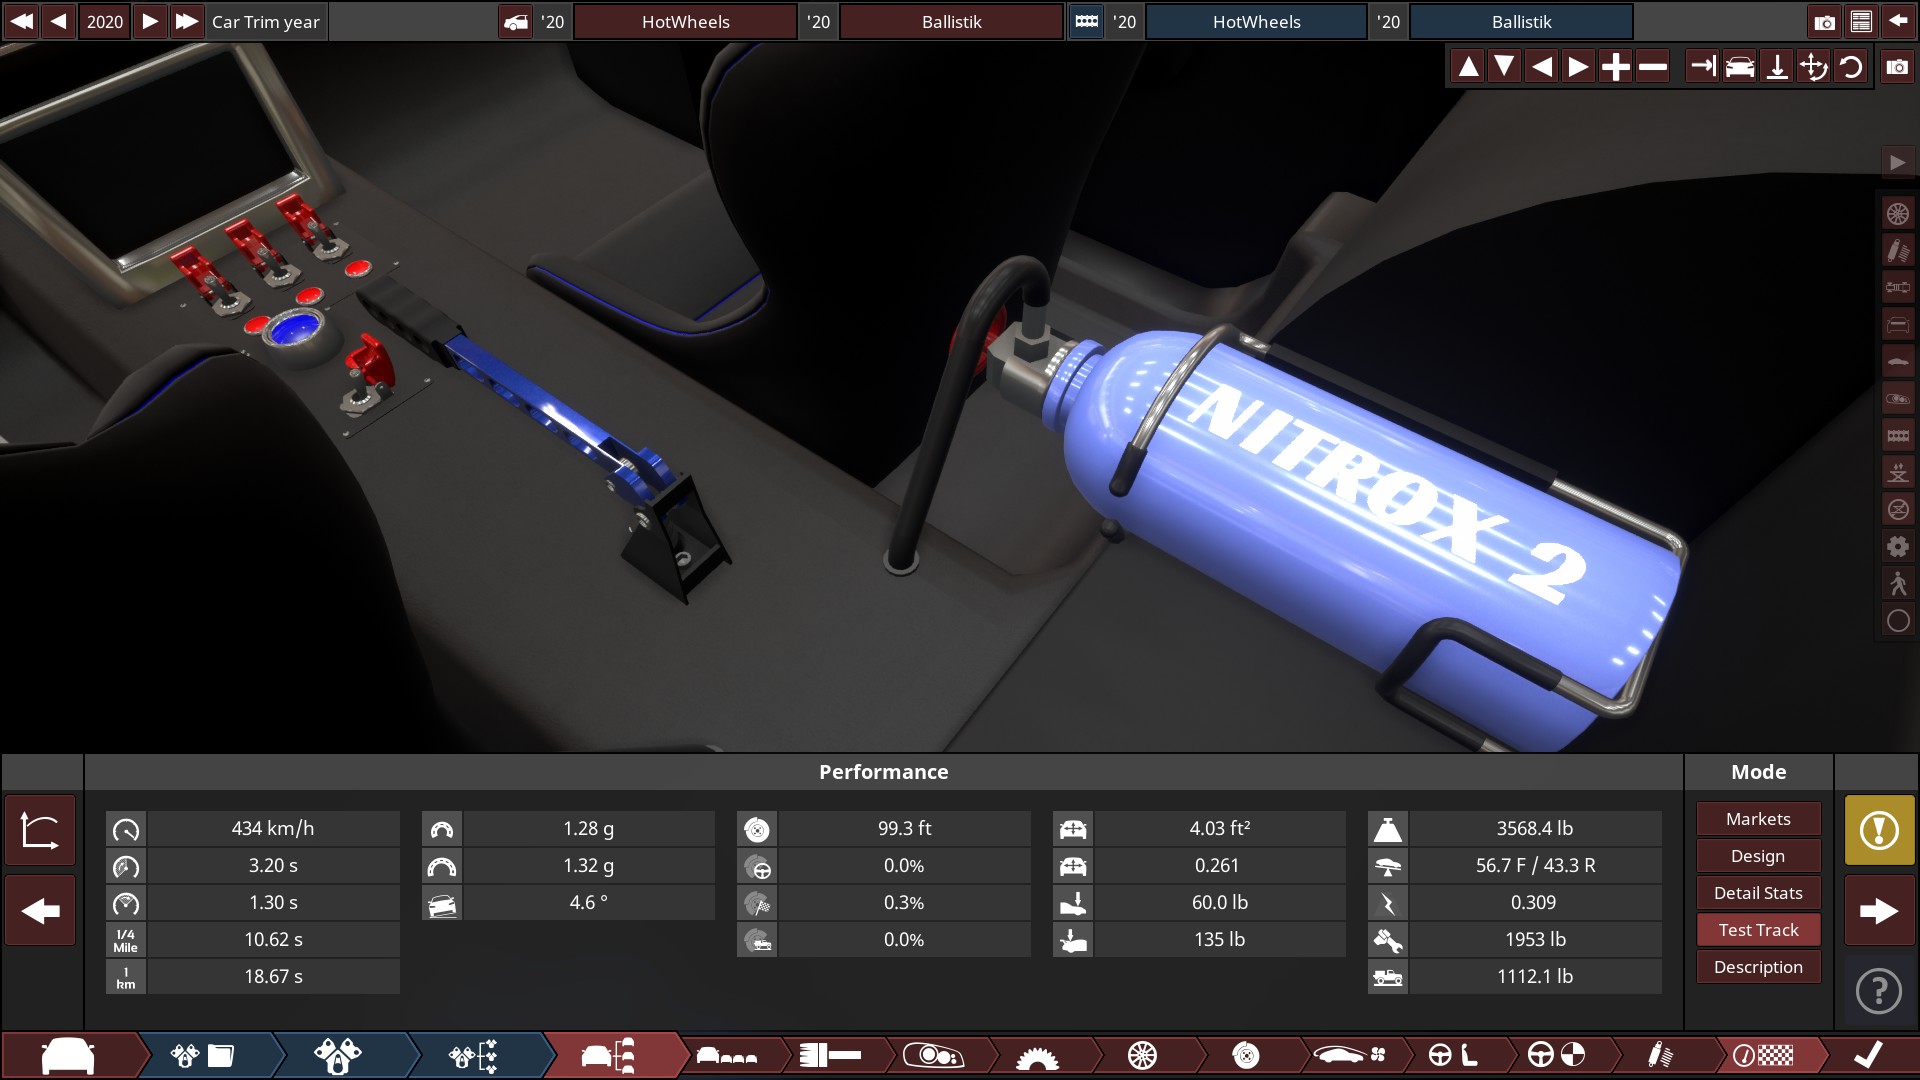Open the help question mark button
This screenshot has width=1920, height=1080.
1878,991
